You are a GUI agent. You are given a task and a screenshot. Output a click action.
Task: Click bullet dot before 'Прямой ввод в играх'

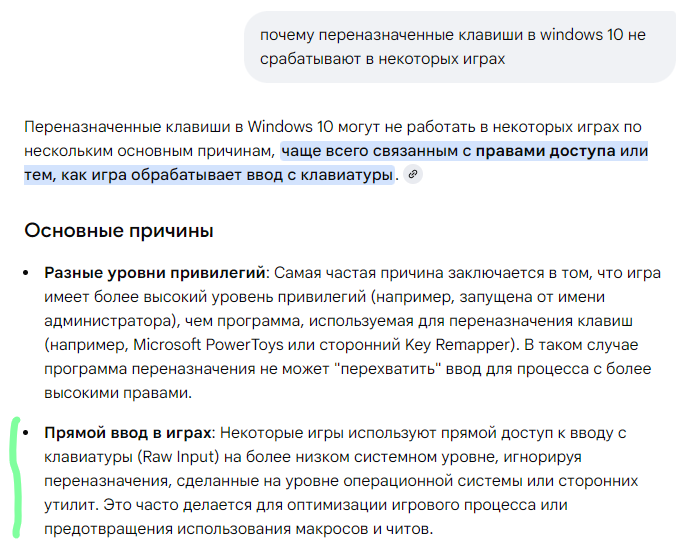pyautogui.click(x=26, y=433)
